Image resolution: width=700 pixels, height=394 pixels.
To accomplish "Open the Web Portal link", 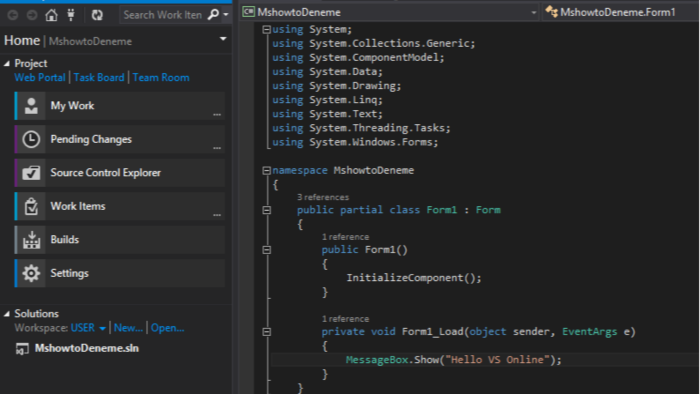I will [x=40, y=78].
